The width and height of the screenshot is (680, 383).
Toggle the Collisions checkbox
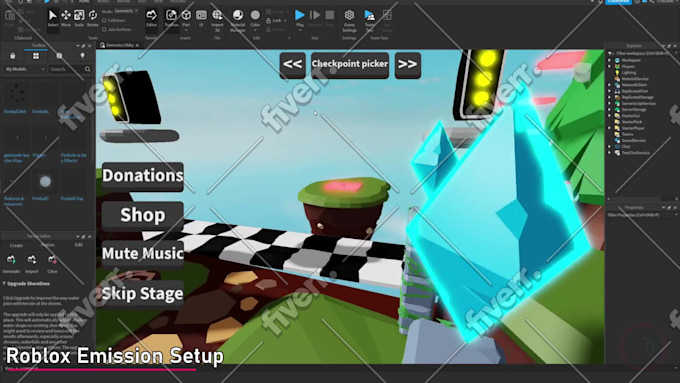click(104, 20)
